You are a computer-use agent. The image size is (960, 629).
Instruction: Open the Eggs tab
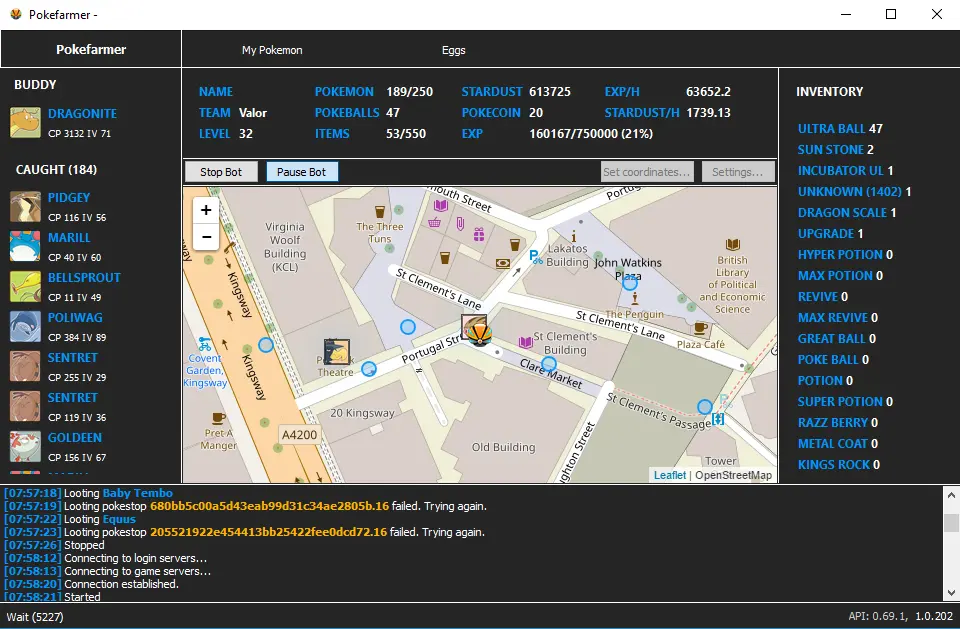click(x=454, y=50)
